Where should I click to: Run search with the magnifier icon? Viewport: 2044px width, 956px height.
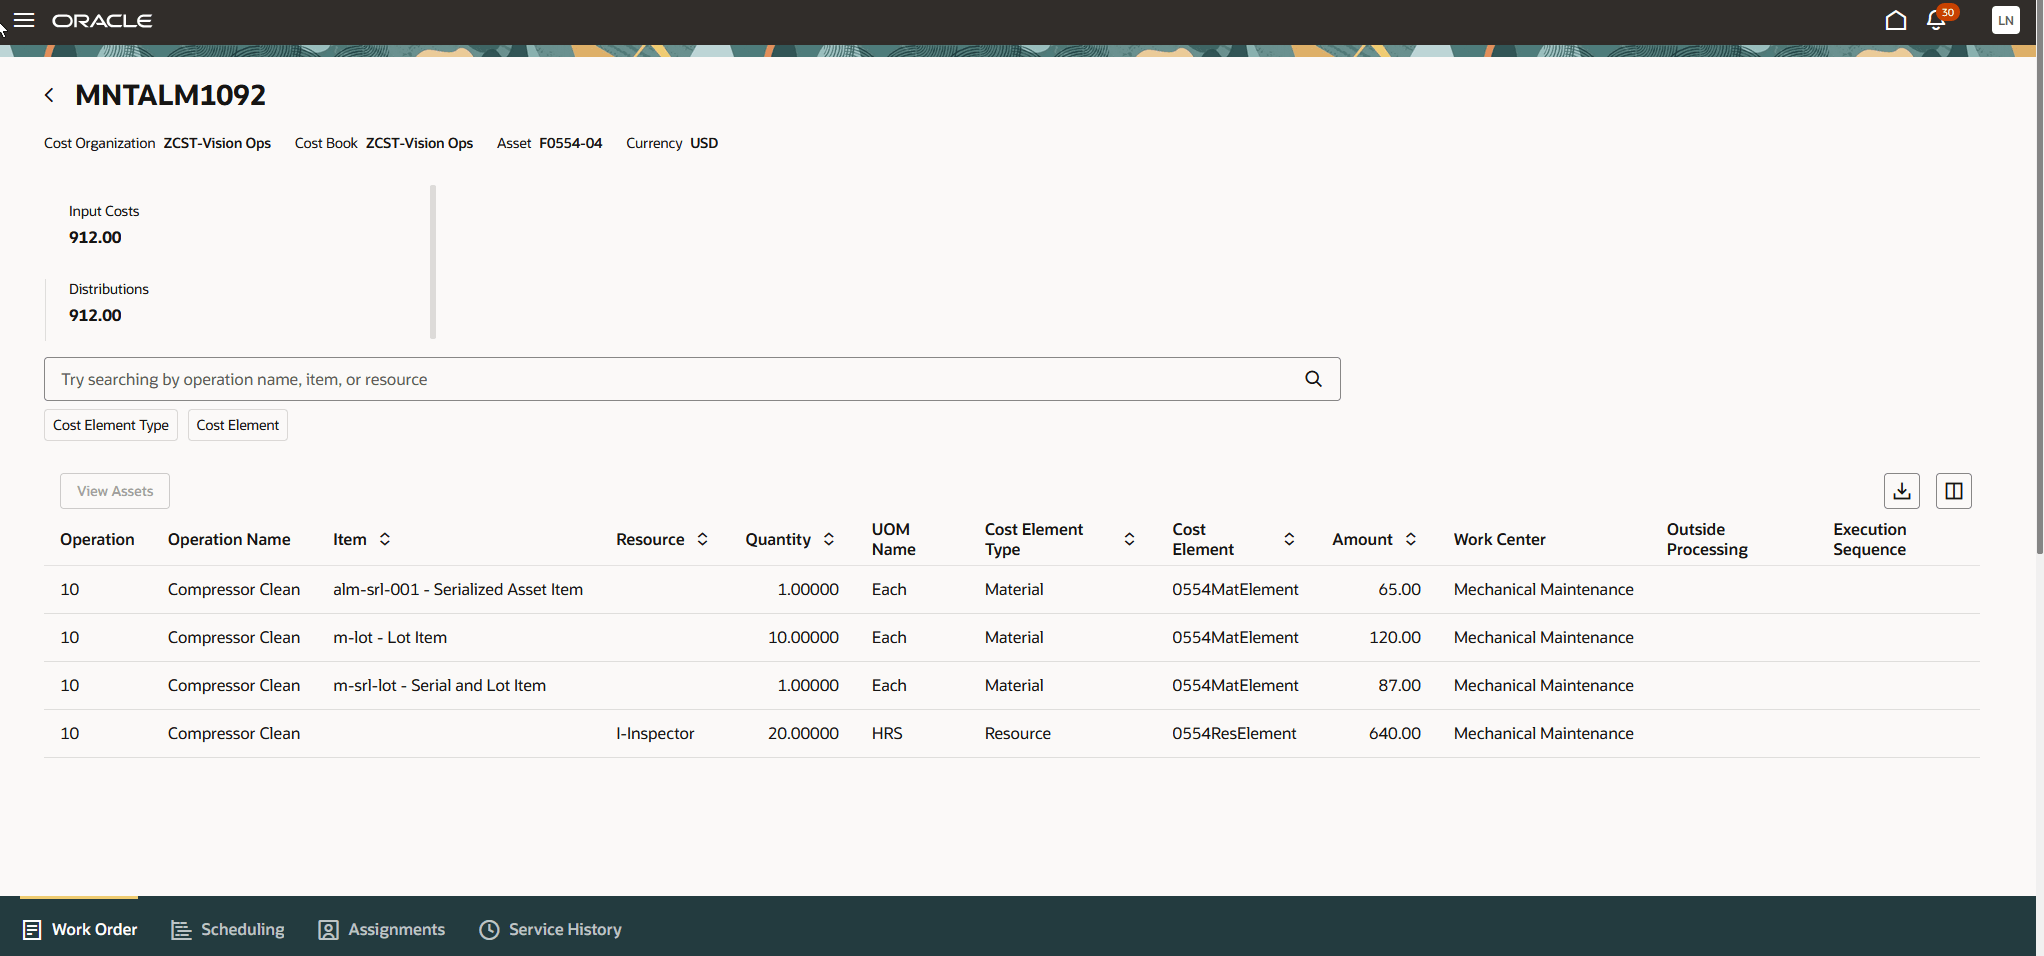point(1313,379)
